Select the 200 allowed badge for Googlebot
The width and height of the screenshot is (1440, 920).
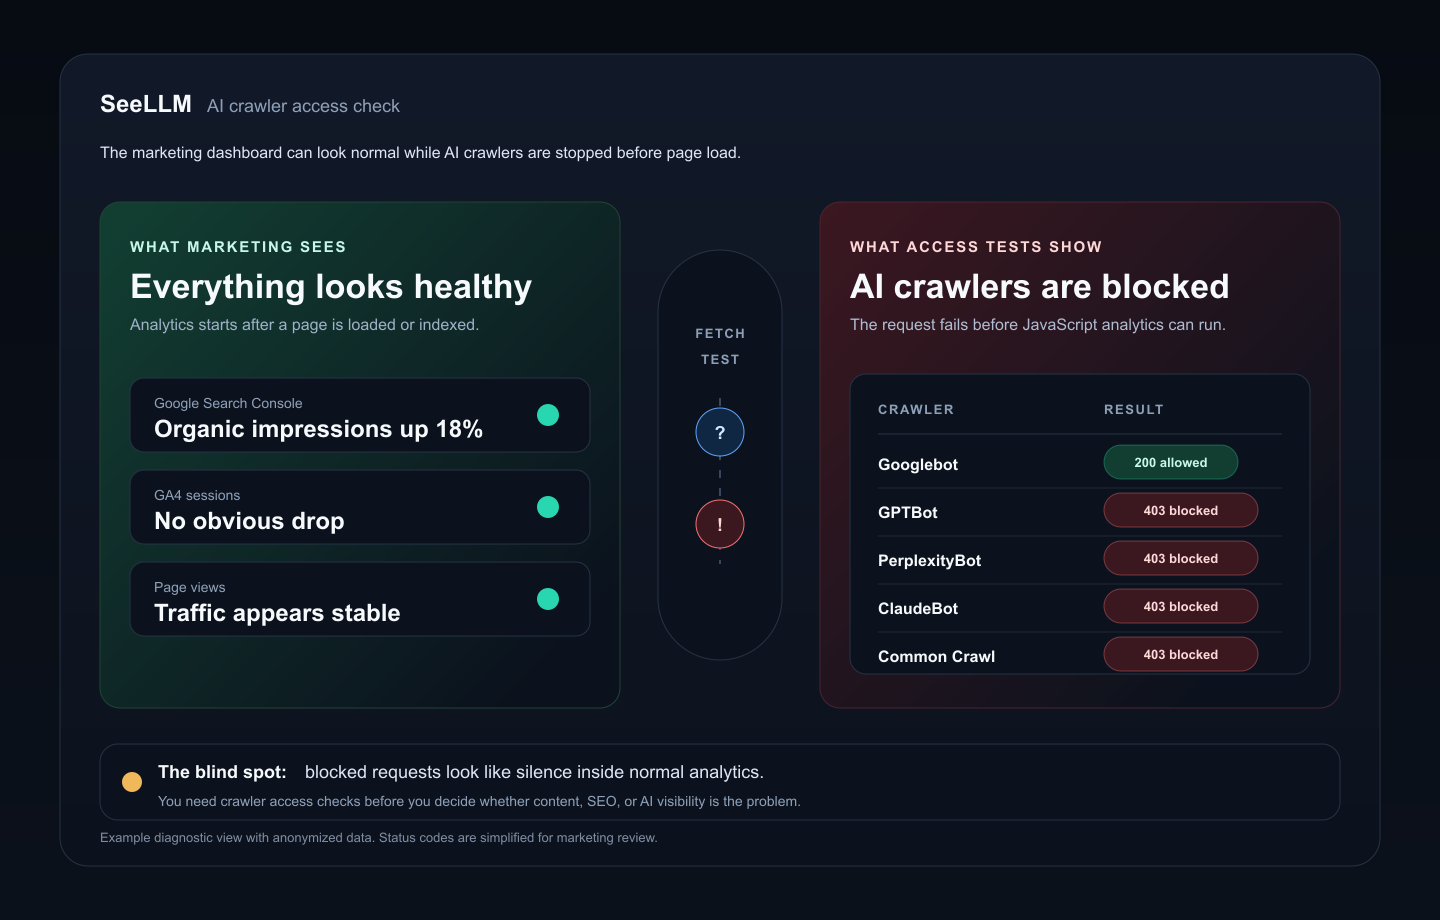click(x=1171, y=462)
